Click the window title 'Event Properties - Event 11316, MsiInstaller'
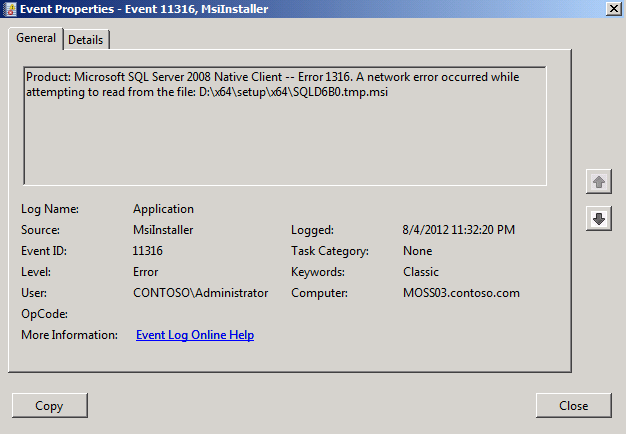626x434 pixels. pyautogui.click(x=144, y=9)
